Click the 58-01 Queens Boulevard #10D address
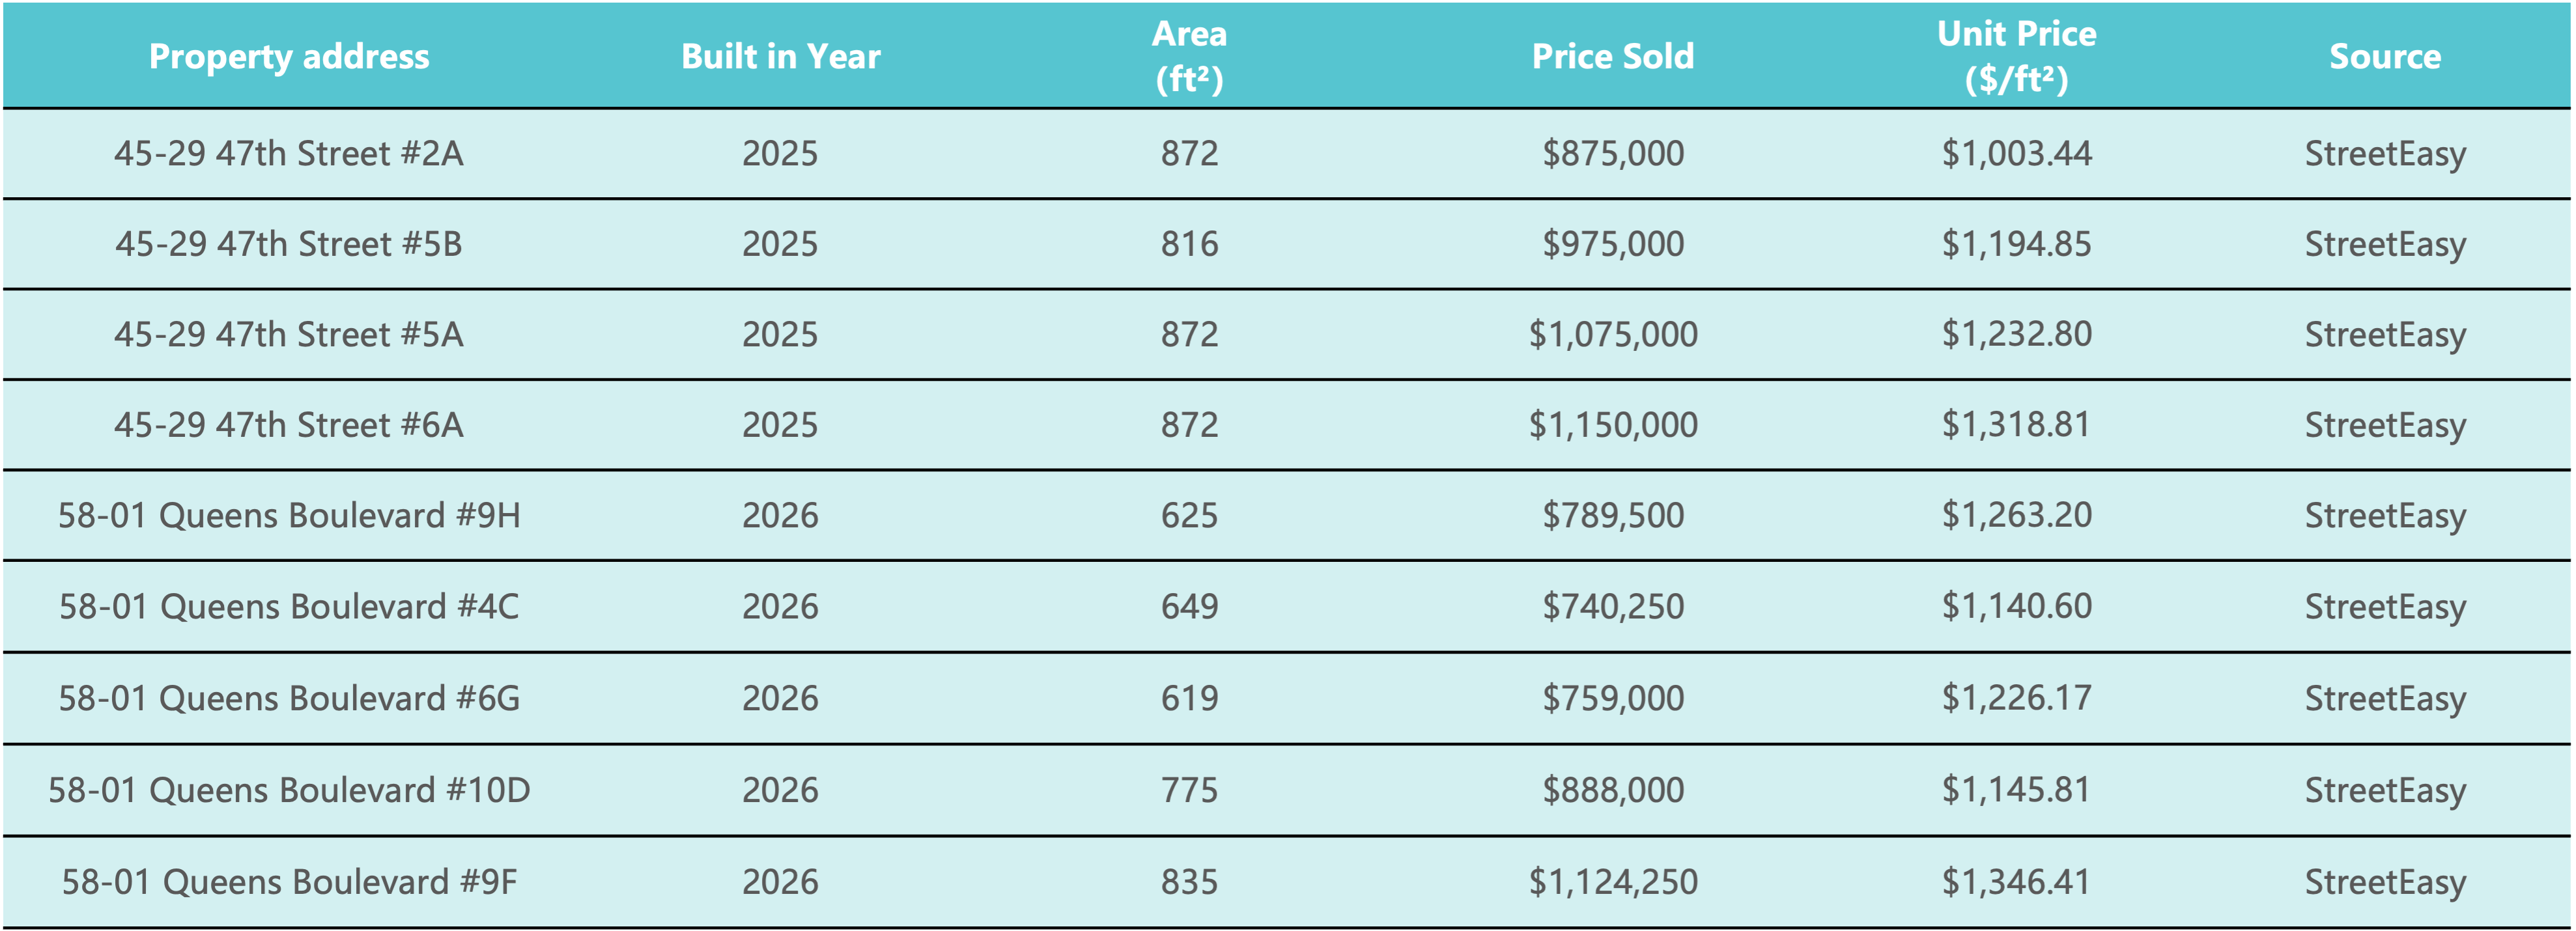The height and width of the screenshot is (931, 2576). point(289,790)
